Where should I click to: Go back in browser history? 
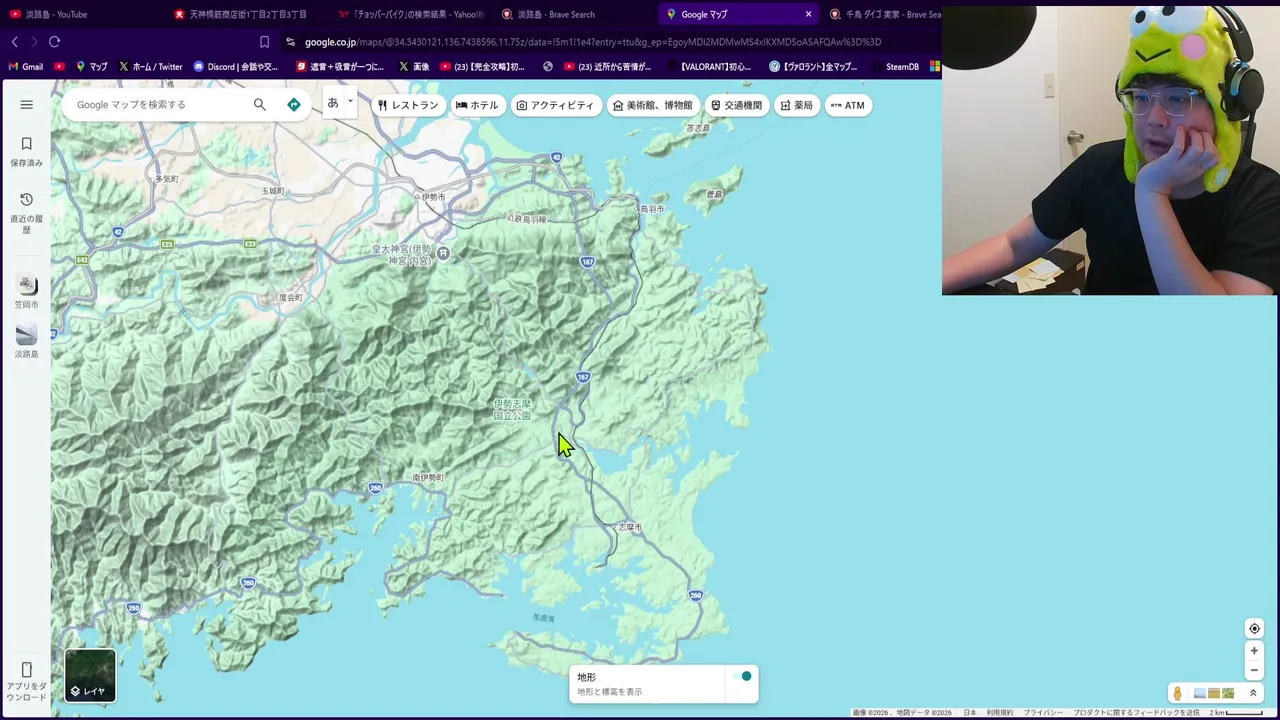(14, 42)
